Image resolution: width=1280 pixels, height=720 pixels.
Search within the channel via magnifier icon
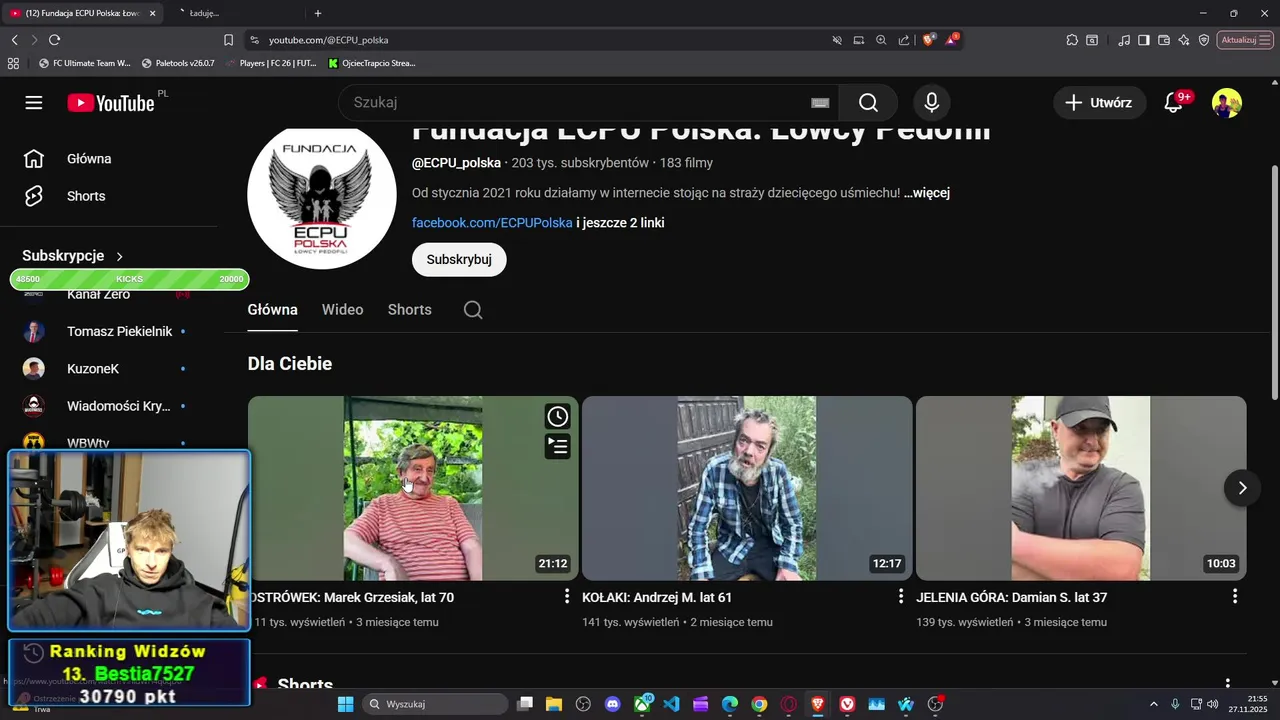pos(473,310)
